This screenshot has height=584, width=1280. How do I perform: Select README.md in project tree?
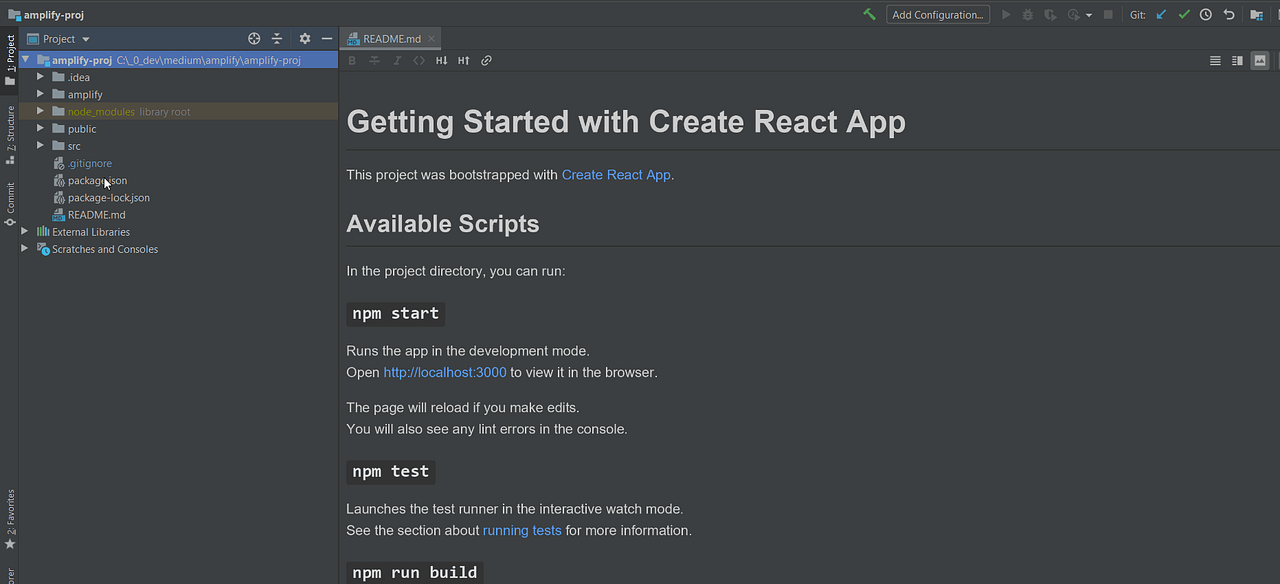pyautogui.click(x=96, y=214)
